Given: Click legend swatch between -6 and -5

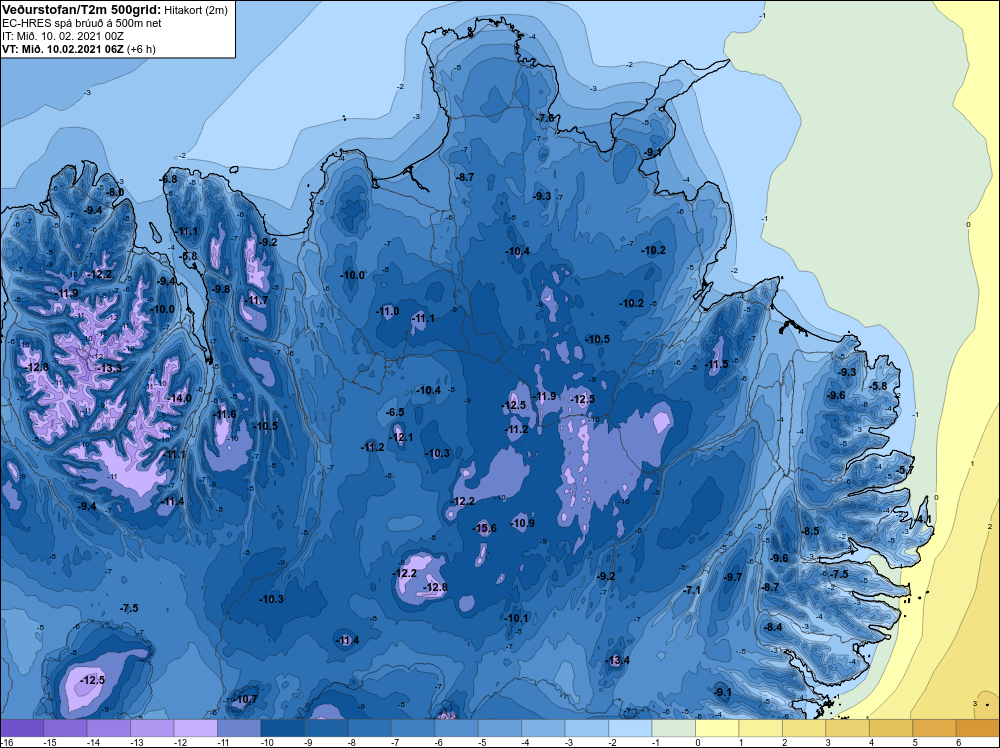Looking at the screenshot, I should coord(456,728).
